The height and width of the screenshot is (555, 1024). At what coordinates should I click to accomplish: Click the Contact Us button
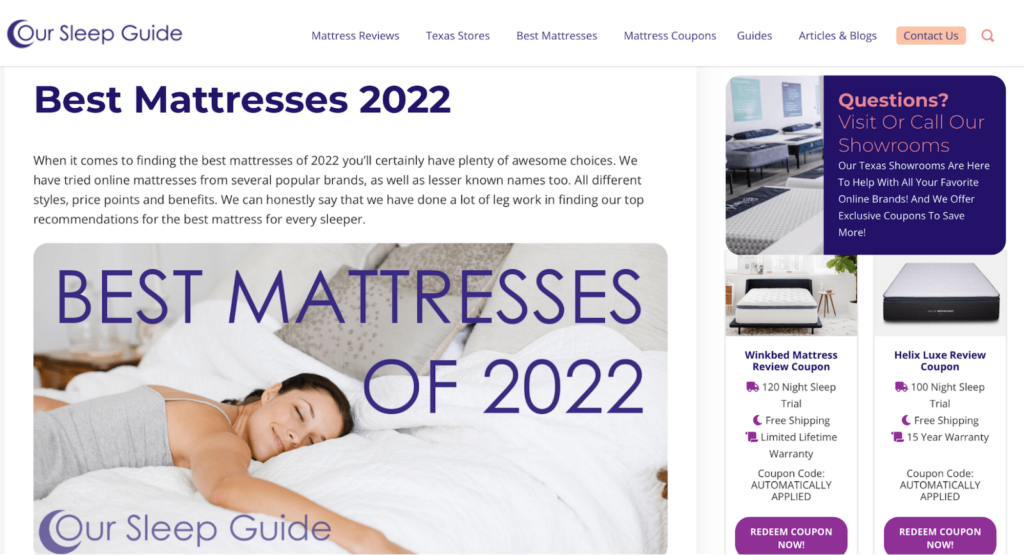tap(931, 36)
